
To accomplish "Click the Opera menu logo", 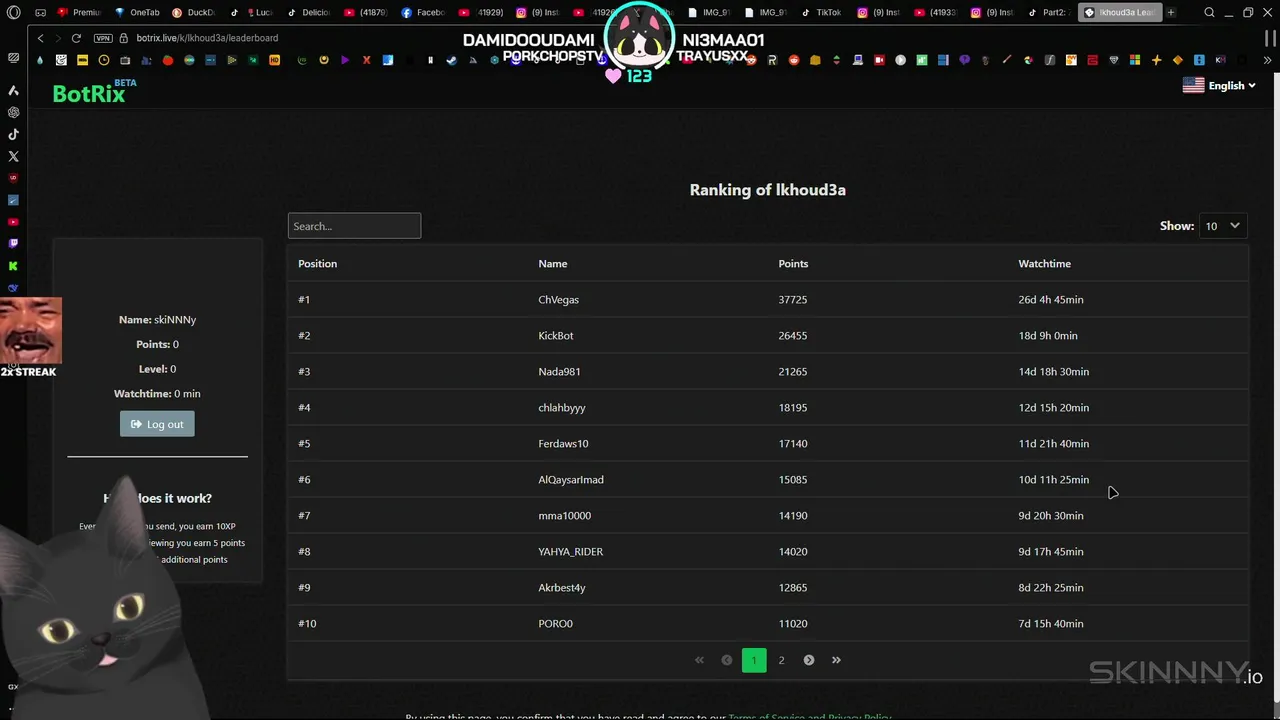I will click(13, 13).
